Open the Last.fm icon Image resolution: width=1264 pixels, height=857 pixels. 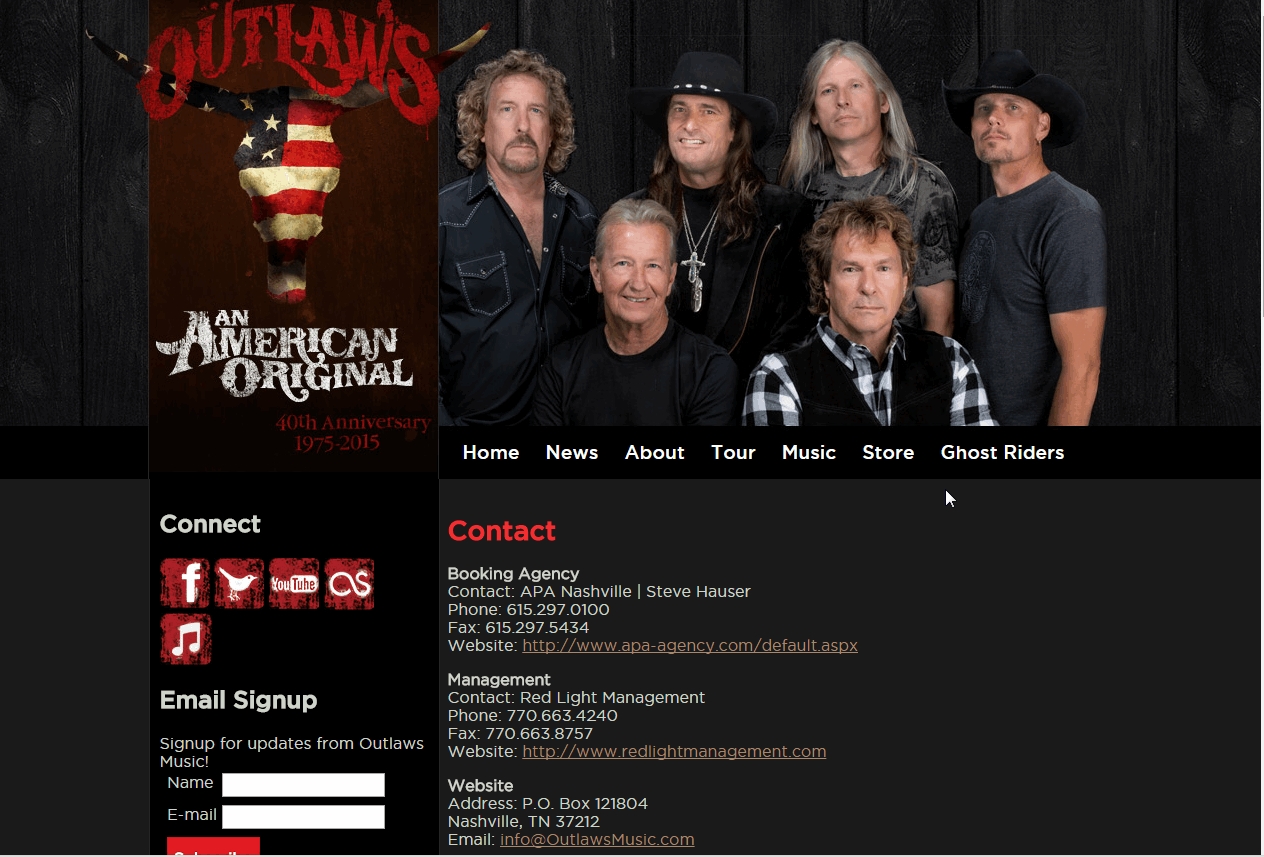349,584
